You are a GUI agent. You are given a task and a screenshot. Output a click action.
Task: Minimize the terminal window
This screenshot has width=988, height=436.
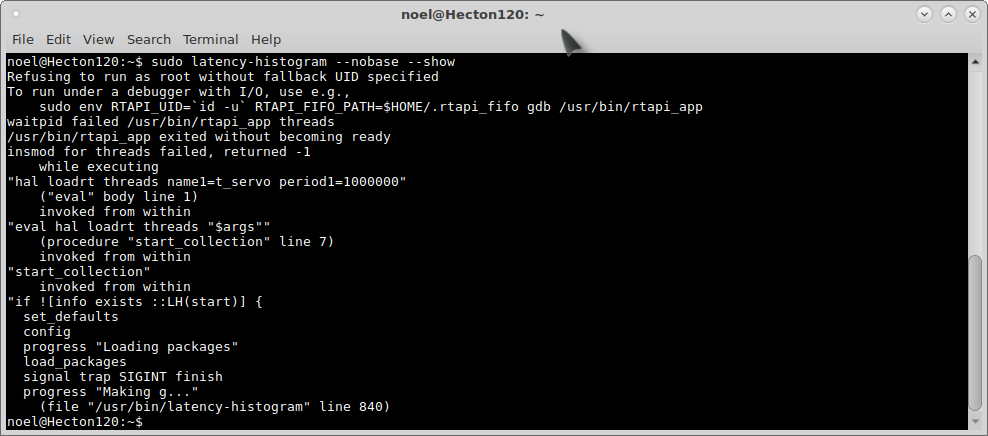pos(924,14)
